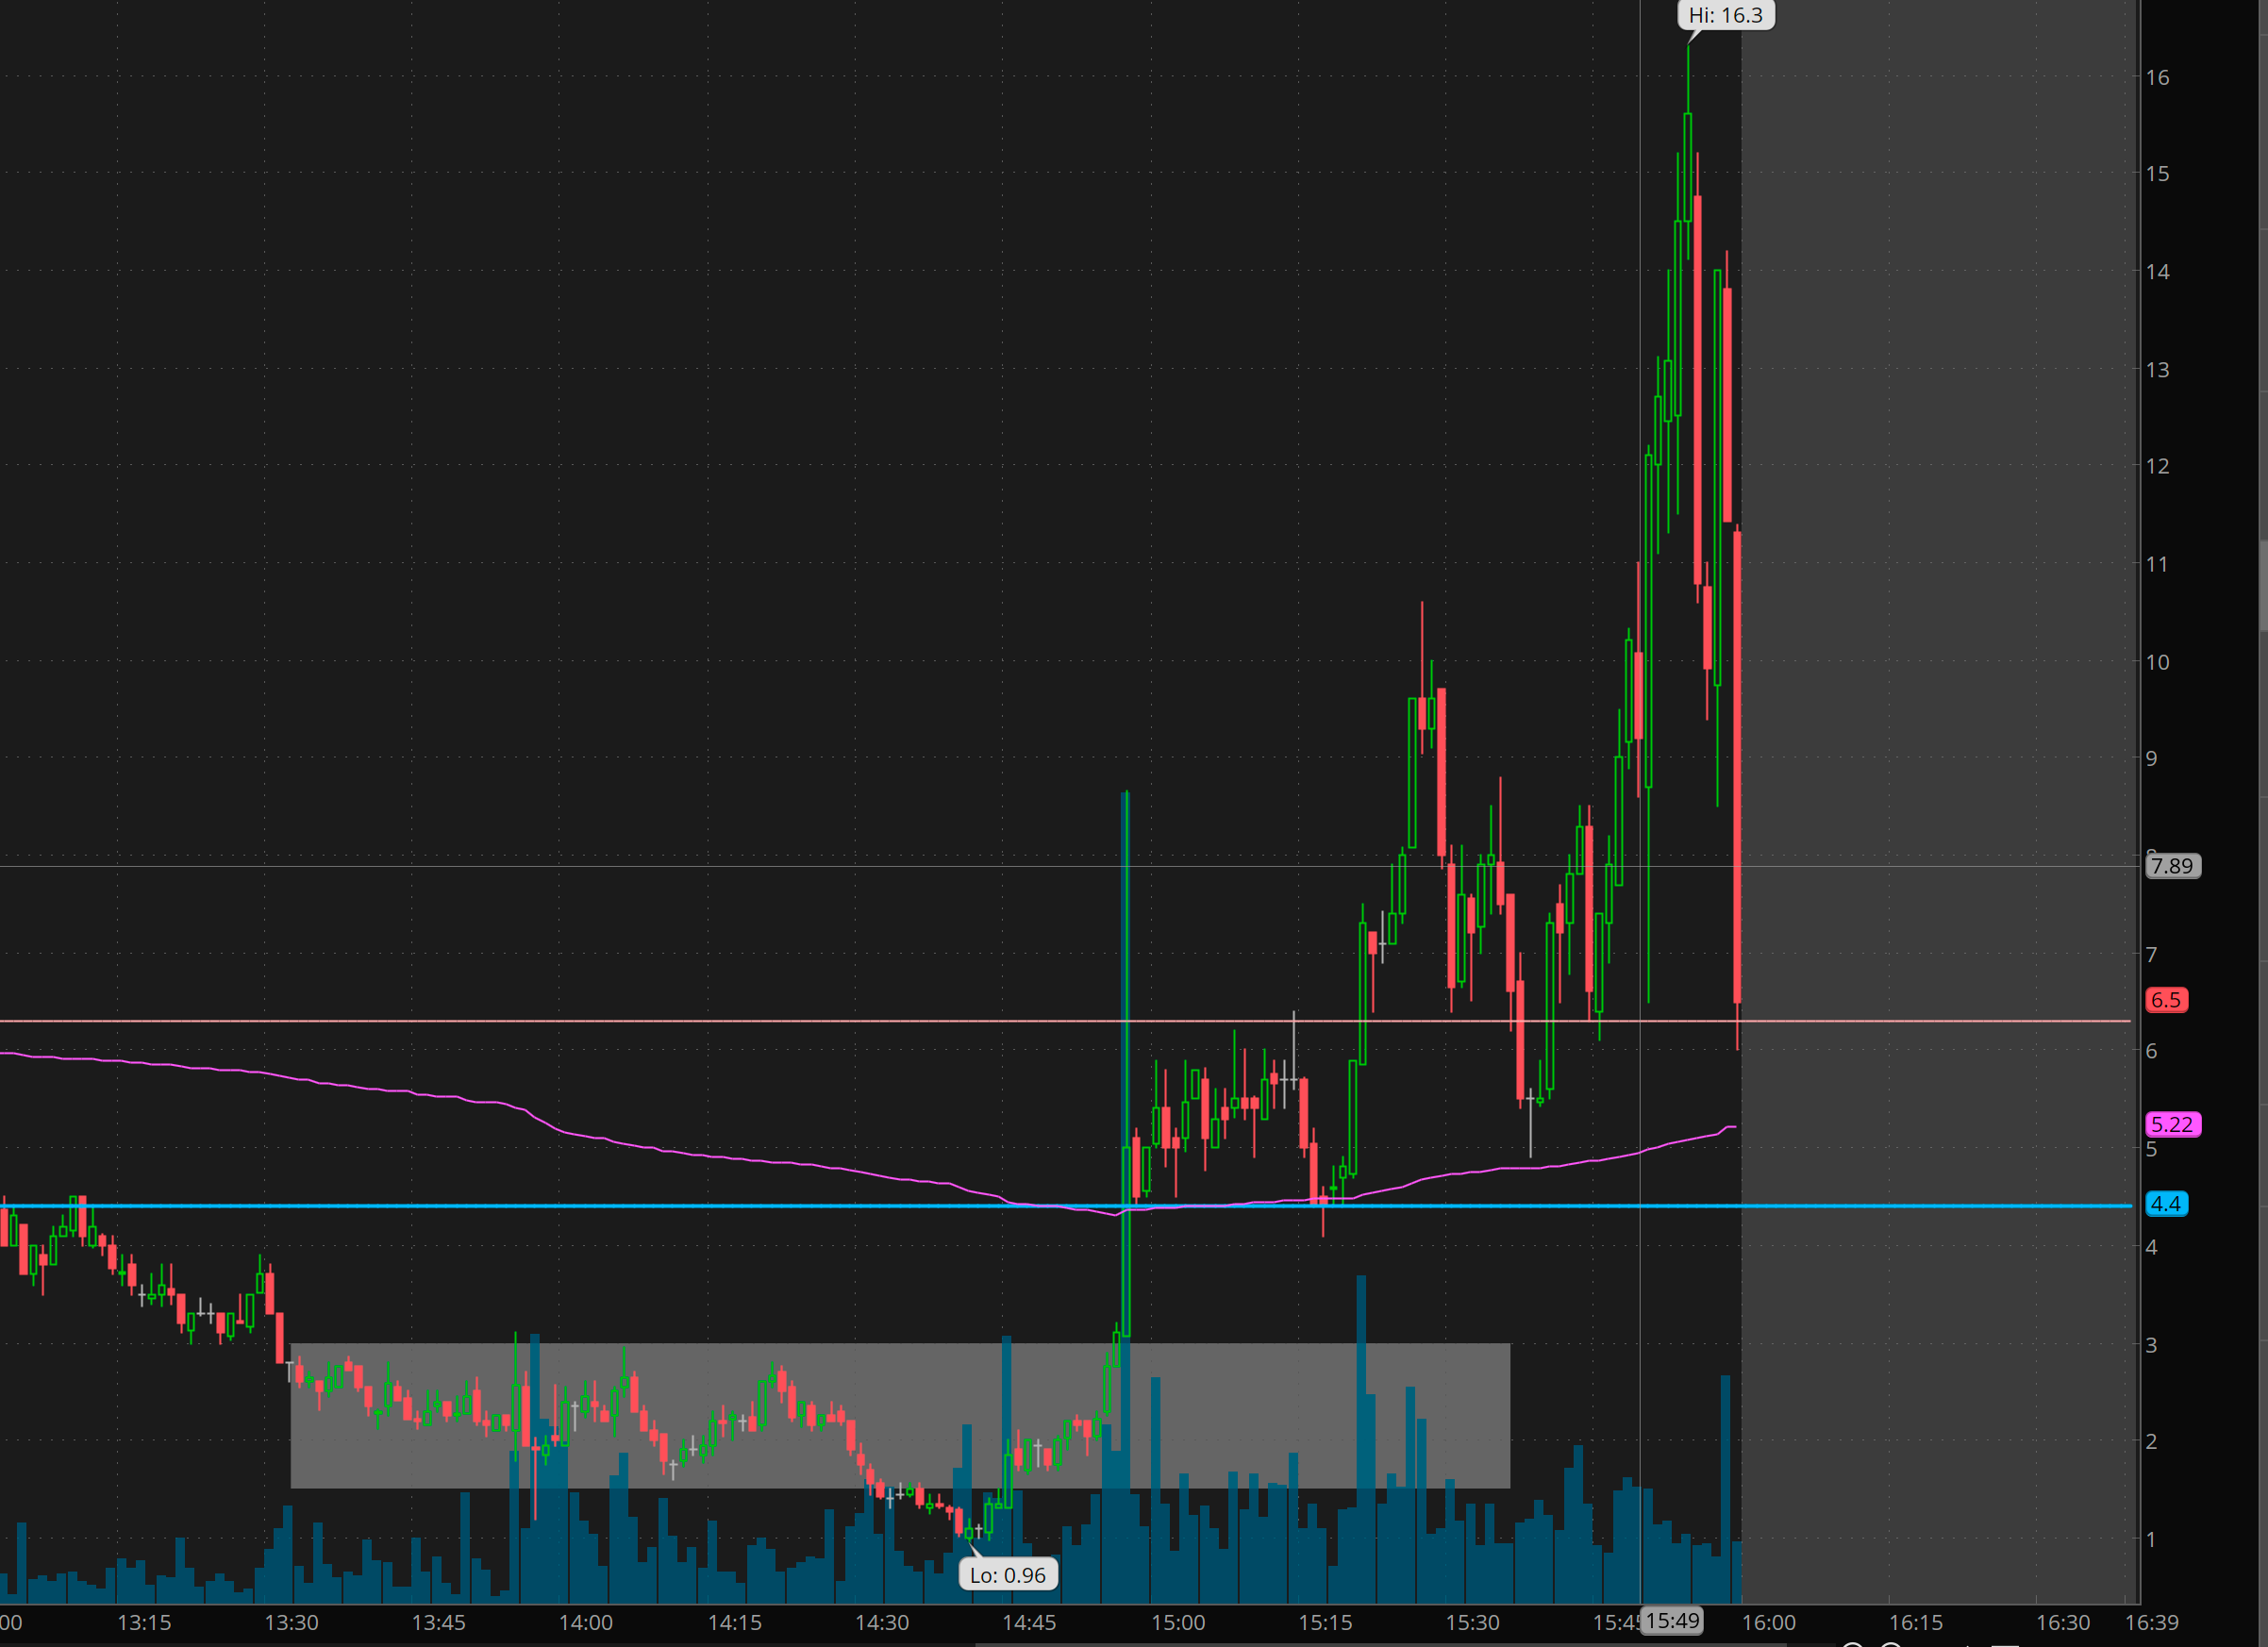The width and height of the screenshot is (2268, 1647).
Task: Click the 15:49 crosshair time label
Action: [x=1673, y=1620]
